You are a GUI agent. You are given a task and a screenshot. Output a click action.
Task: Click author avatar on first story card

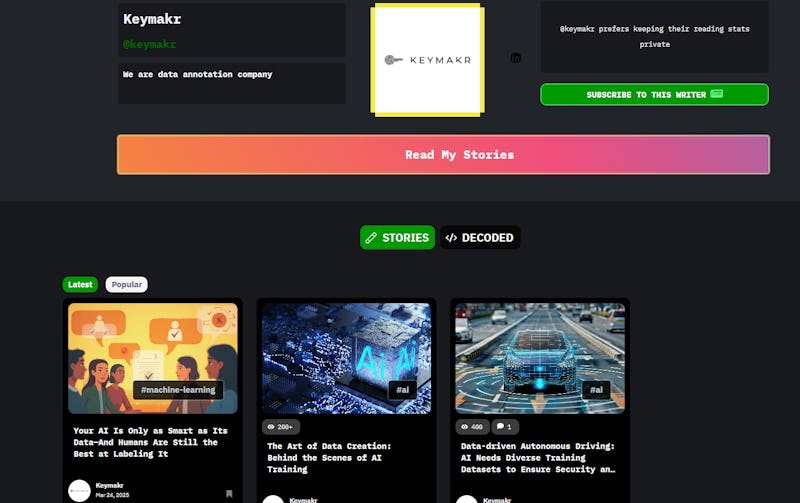tap(79, 490)
